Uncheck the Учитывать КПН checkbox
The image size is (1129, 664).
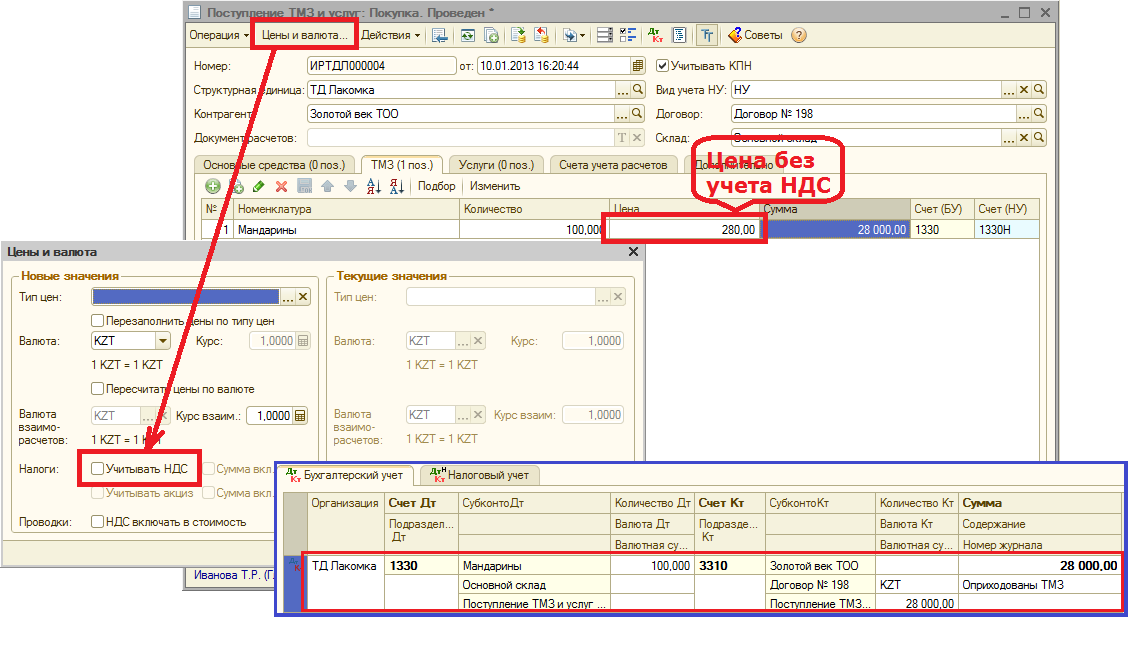coord(662,66)
